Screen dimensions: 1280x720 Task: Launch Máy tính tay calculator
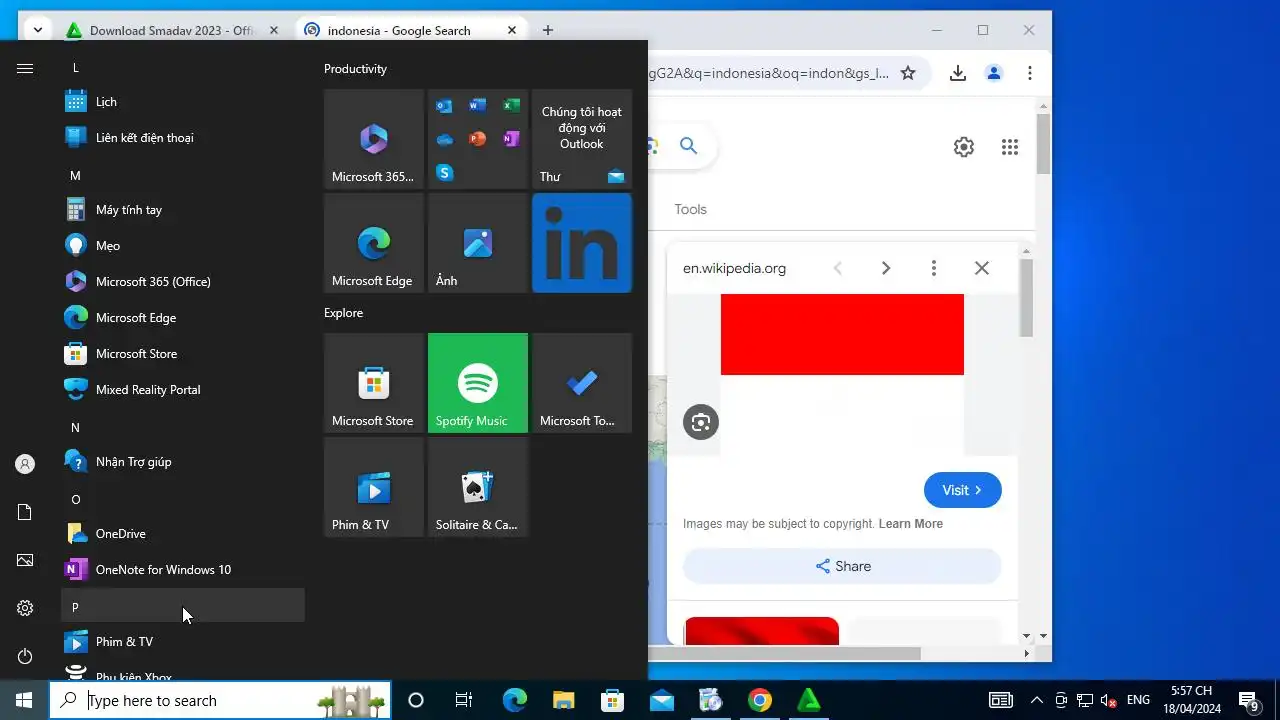183,210
